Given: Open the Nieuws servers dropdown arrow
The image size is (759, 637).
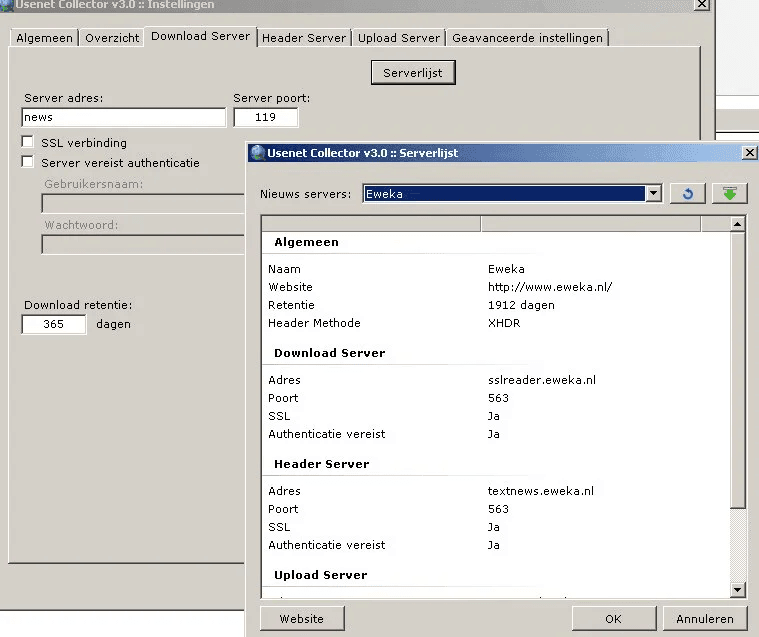Looking at the screenshot, I should (653, 194).
